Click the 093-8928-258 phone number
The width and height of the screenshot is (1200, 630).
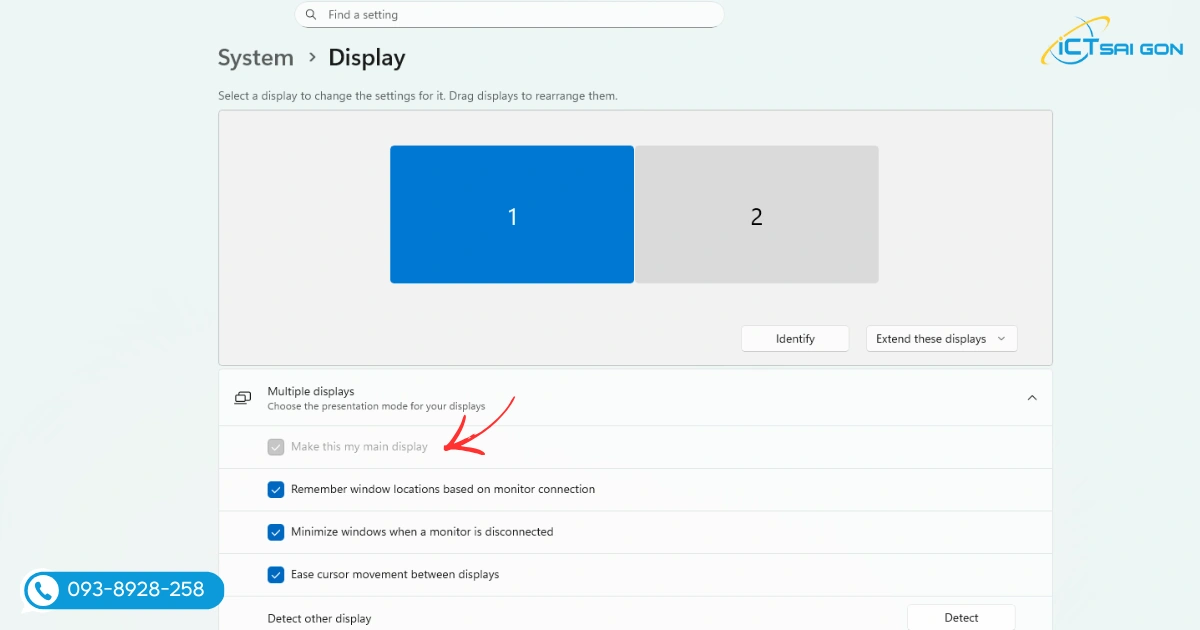pos(135,590)
